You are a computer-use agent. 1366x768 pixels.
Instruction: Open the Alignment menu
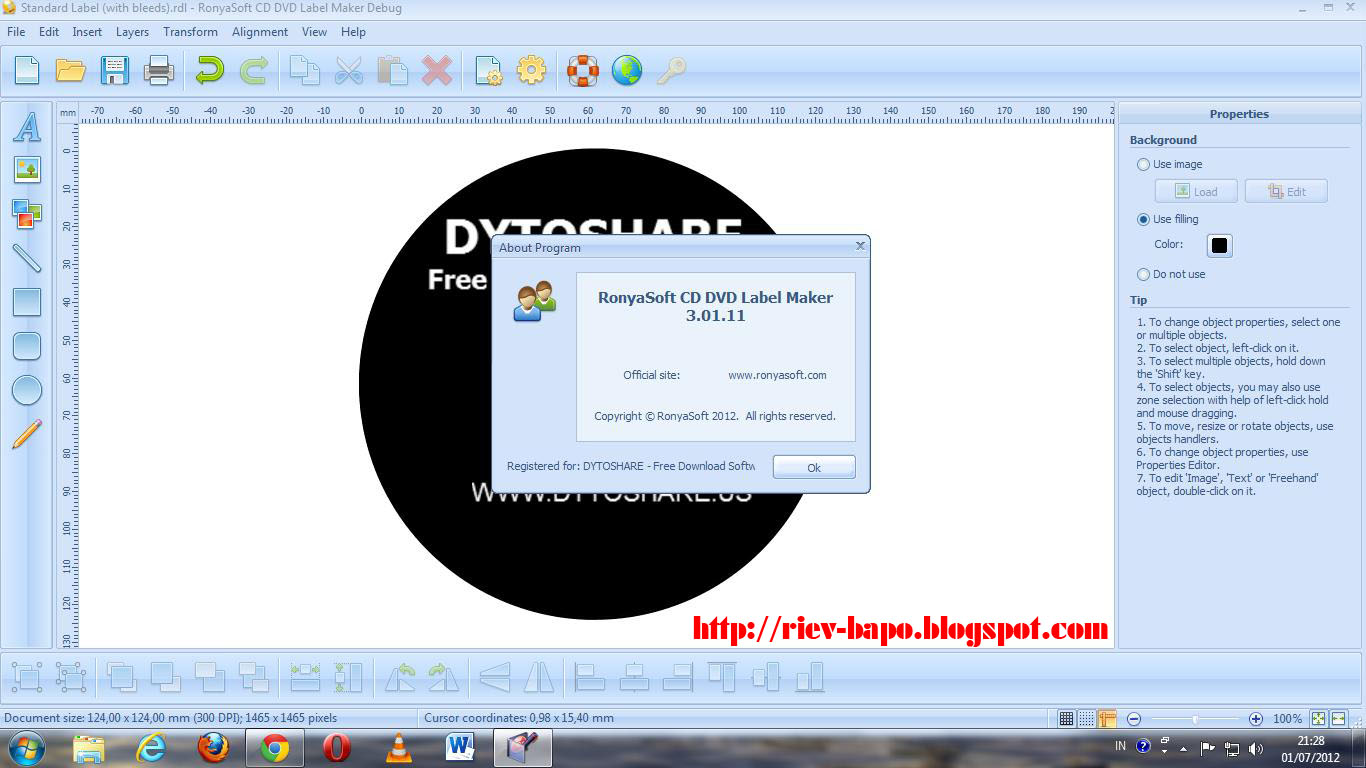[x=260, y=32]
